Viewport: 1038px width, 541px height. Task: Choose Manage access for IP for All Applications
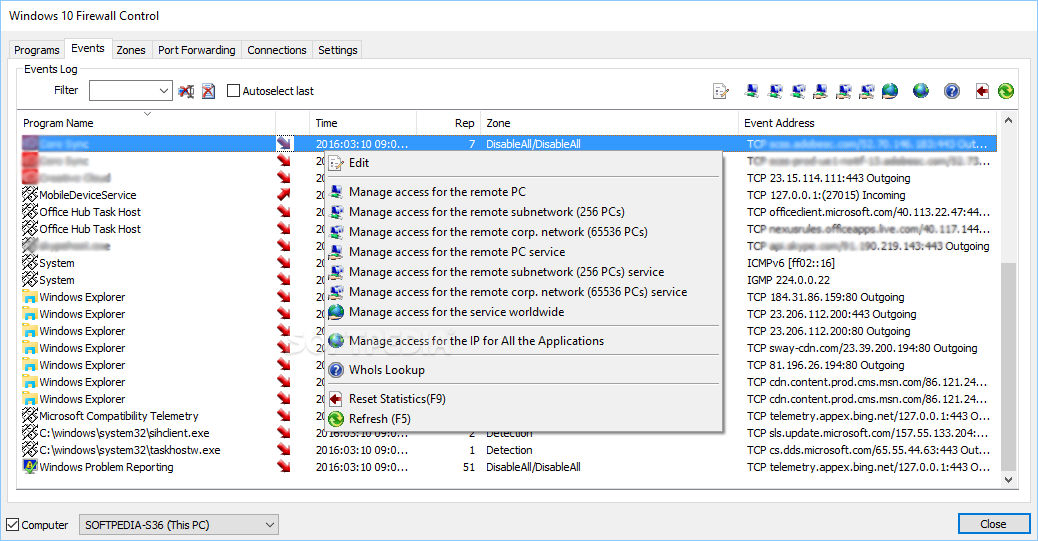(x=524, y=341)
